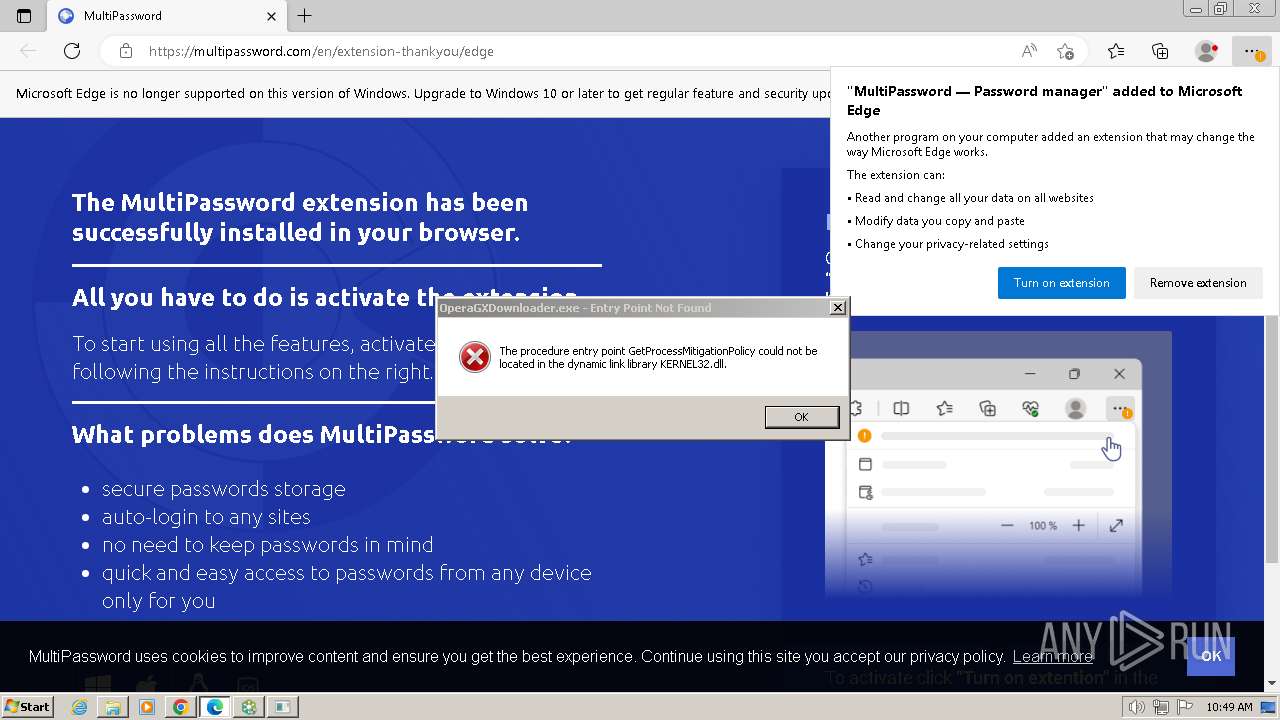Open the last taskbar application window

(x=282, y=707)
